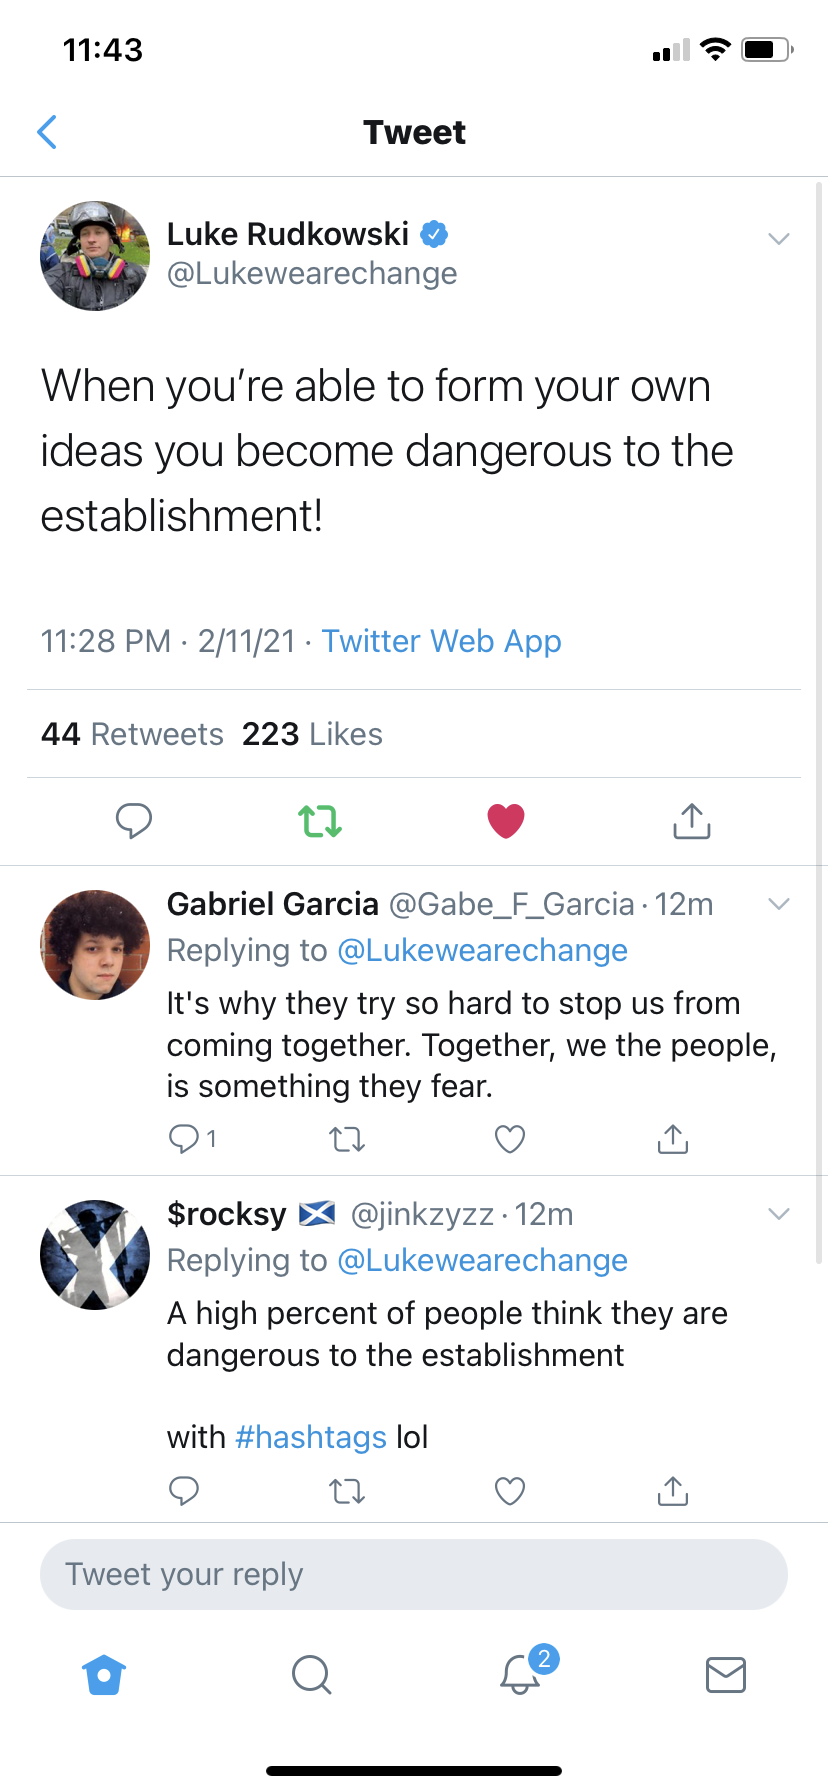Image resolution: width=828 pixels, height=1792 pixels.
Task: Unlike the main tweet's red heart
Action: point(506,821)
